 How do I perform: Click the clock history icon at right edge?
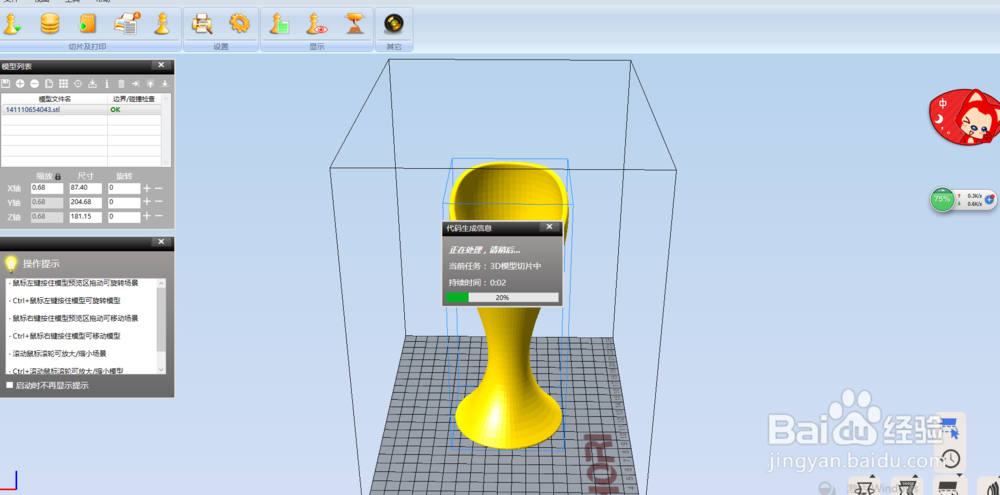coord(951,459)
